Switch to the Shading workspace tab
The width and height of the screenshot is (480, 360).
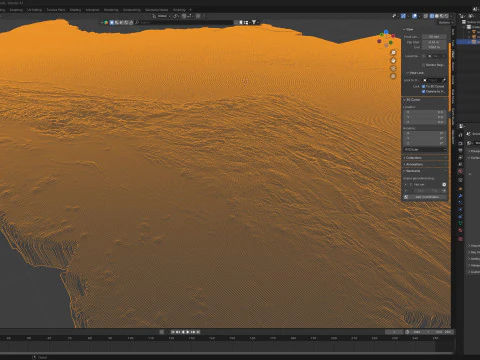pos(76,10)
